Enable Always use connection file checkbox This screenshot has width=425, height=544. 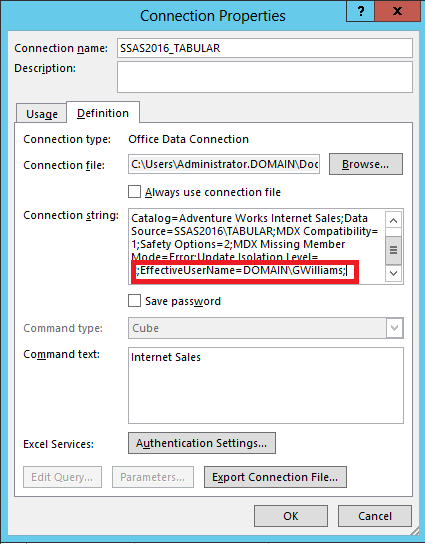(134, 192)
